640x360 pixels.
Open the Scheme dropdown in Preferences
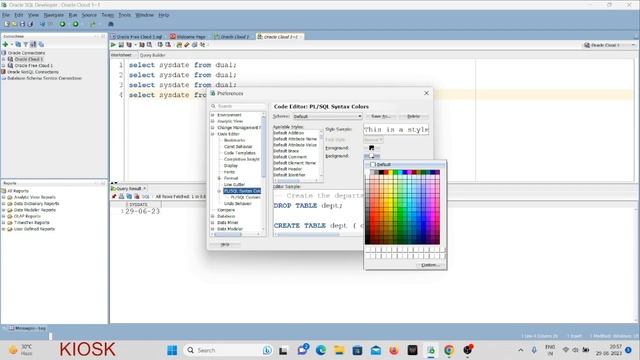pyautogui.click(x=327, y=116)
